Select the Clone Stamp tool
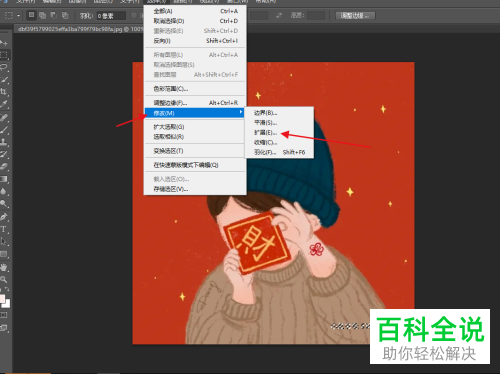The height and width of the screenshot is (374, 500). point(4,142)
